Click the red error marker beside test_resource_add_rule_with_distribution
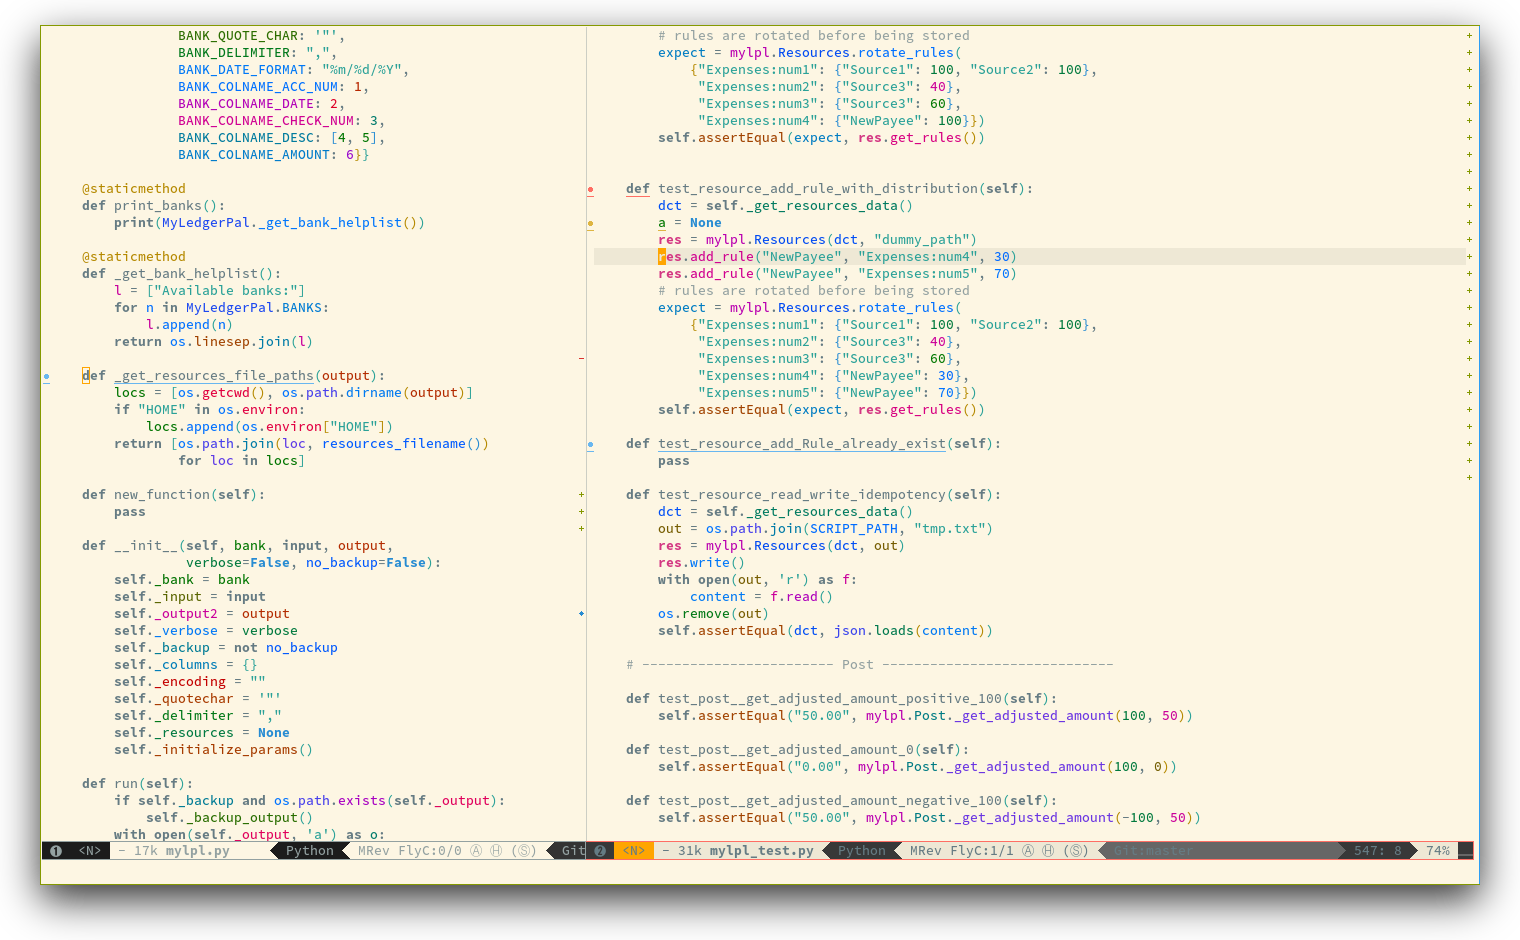 pyautogui.click(x=590, y=189)
